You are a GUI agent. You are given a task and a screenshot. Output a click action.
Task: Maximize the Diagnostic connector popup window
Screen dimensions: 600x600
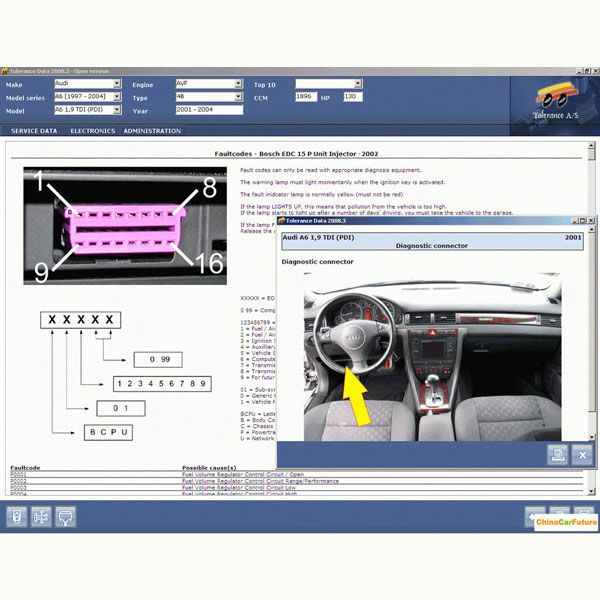(582, 221)
